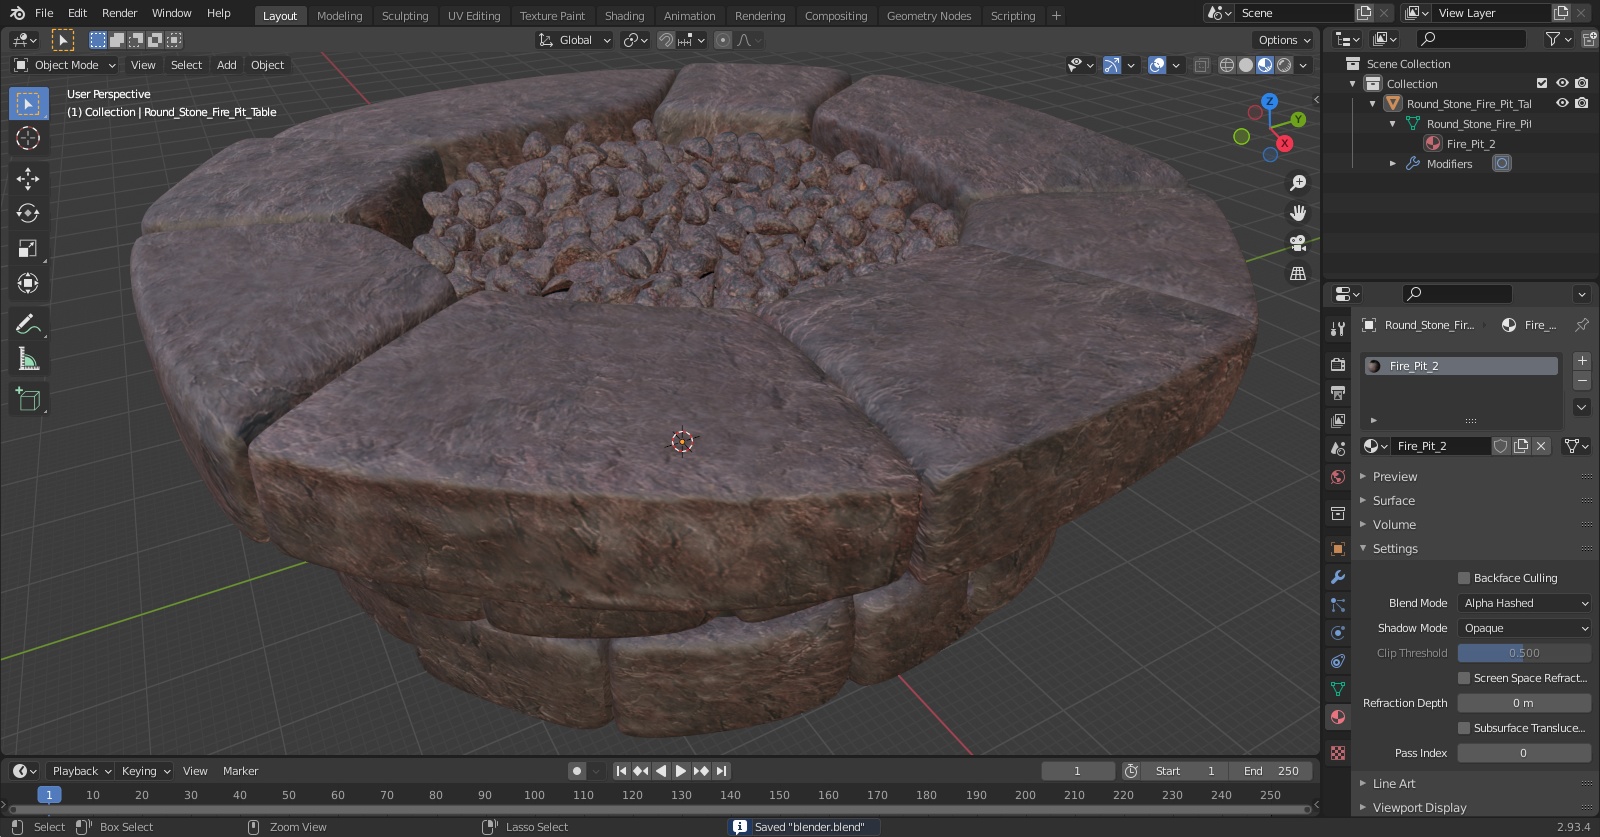Enable Subsurface Translucency checkbox

[1464, 728]
